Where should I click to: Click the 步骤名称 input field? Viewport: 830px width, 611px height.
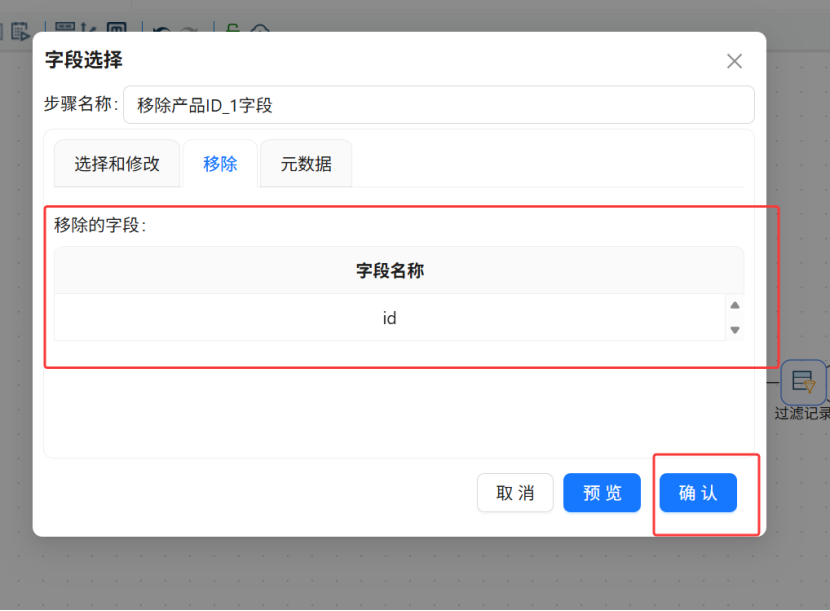(439, 105)
